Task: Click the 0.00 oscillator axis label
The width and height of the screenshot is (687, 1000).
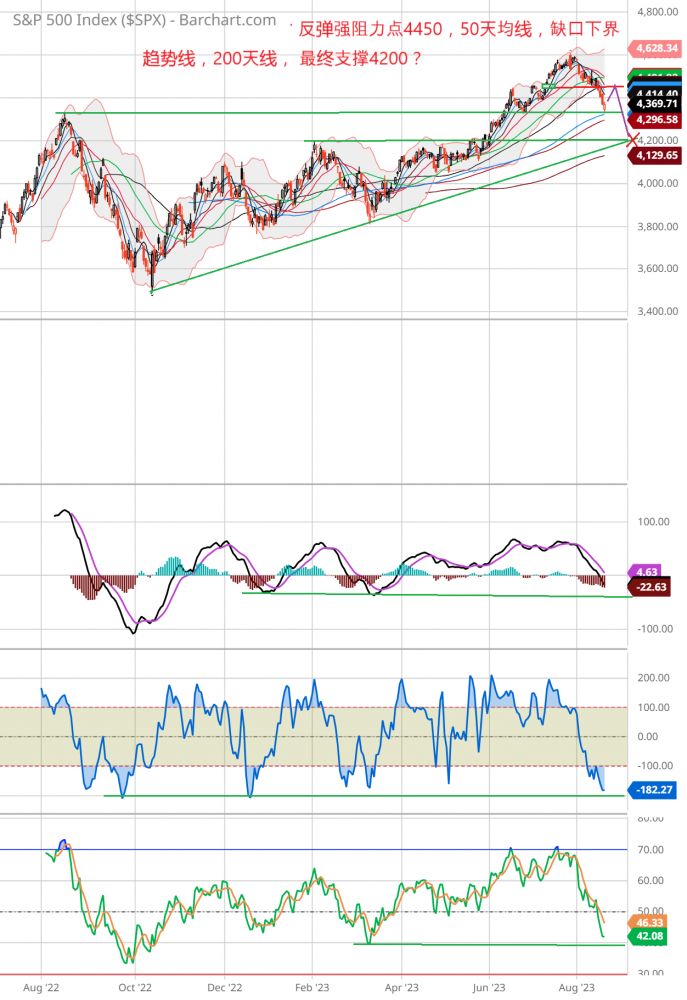Action: point(647,737)
